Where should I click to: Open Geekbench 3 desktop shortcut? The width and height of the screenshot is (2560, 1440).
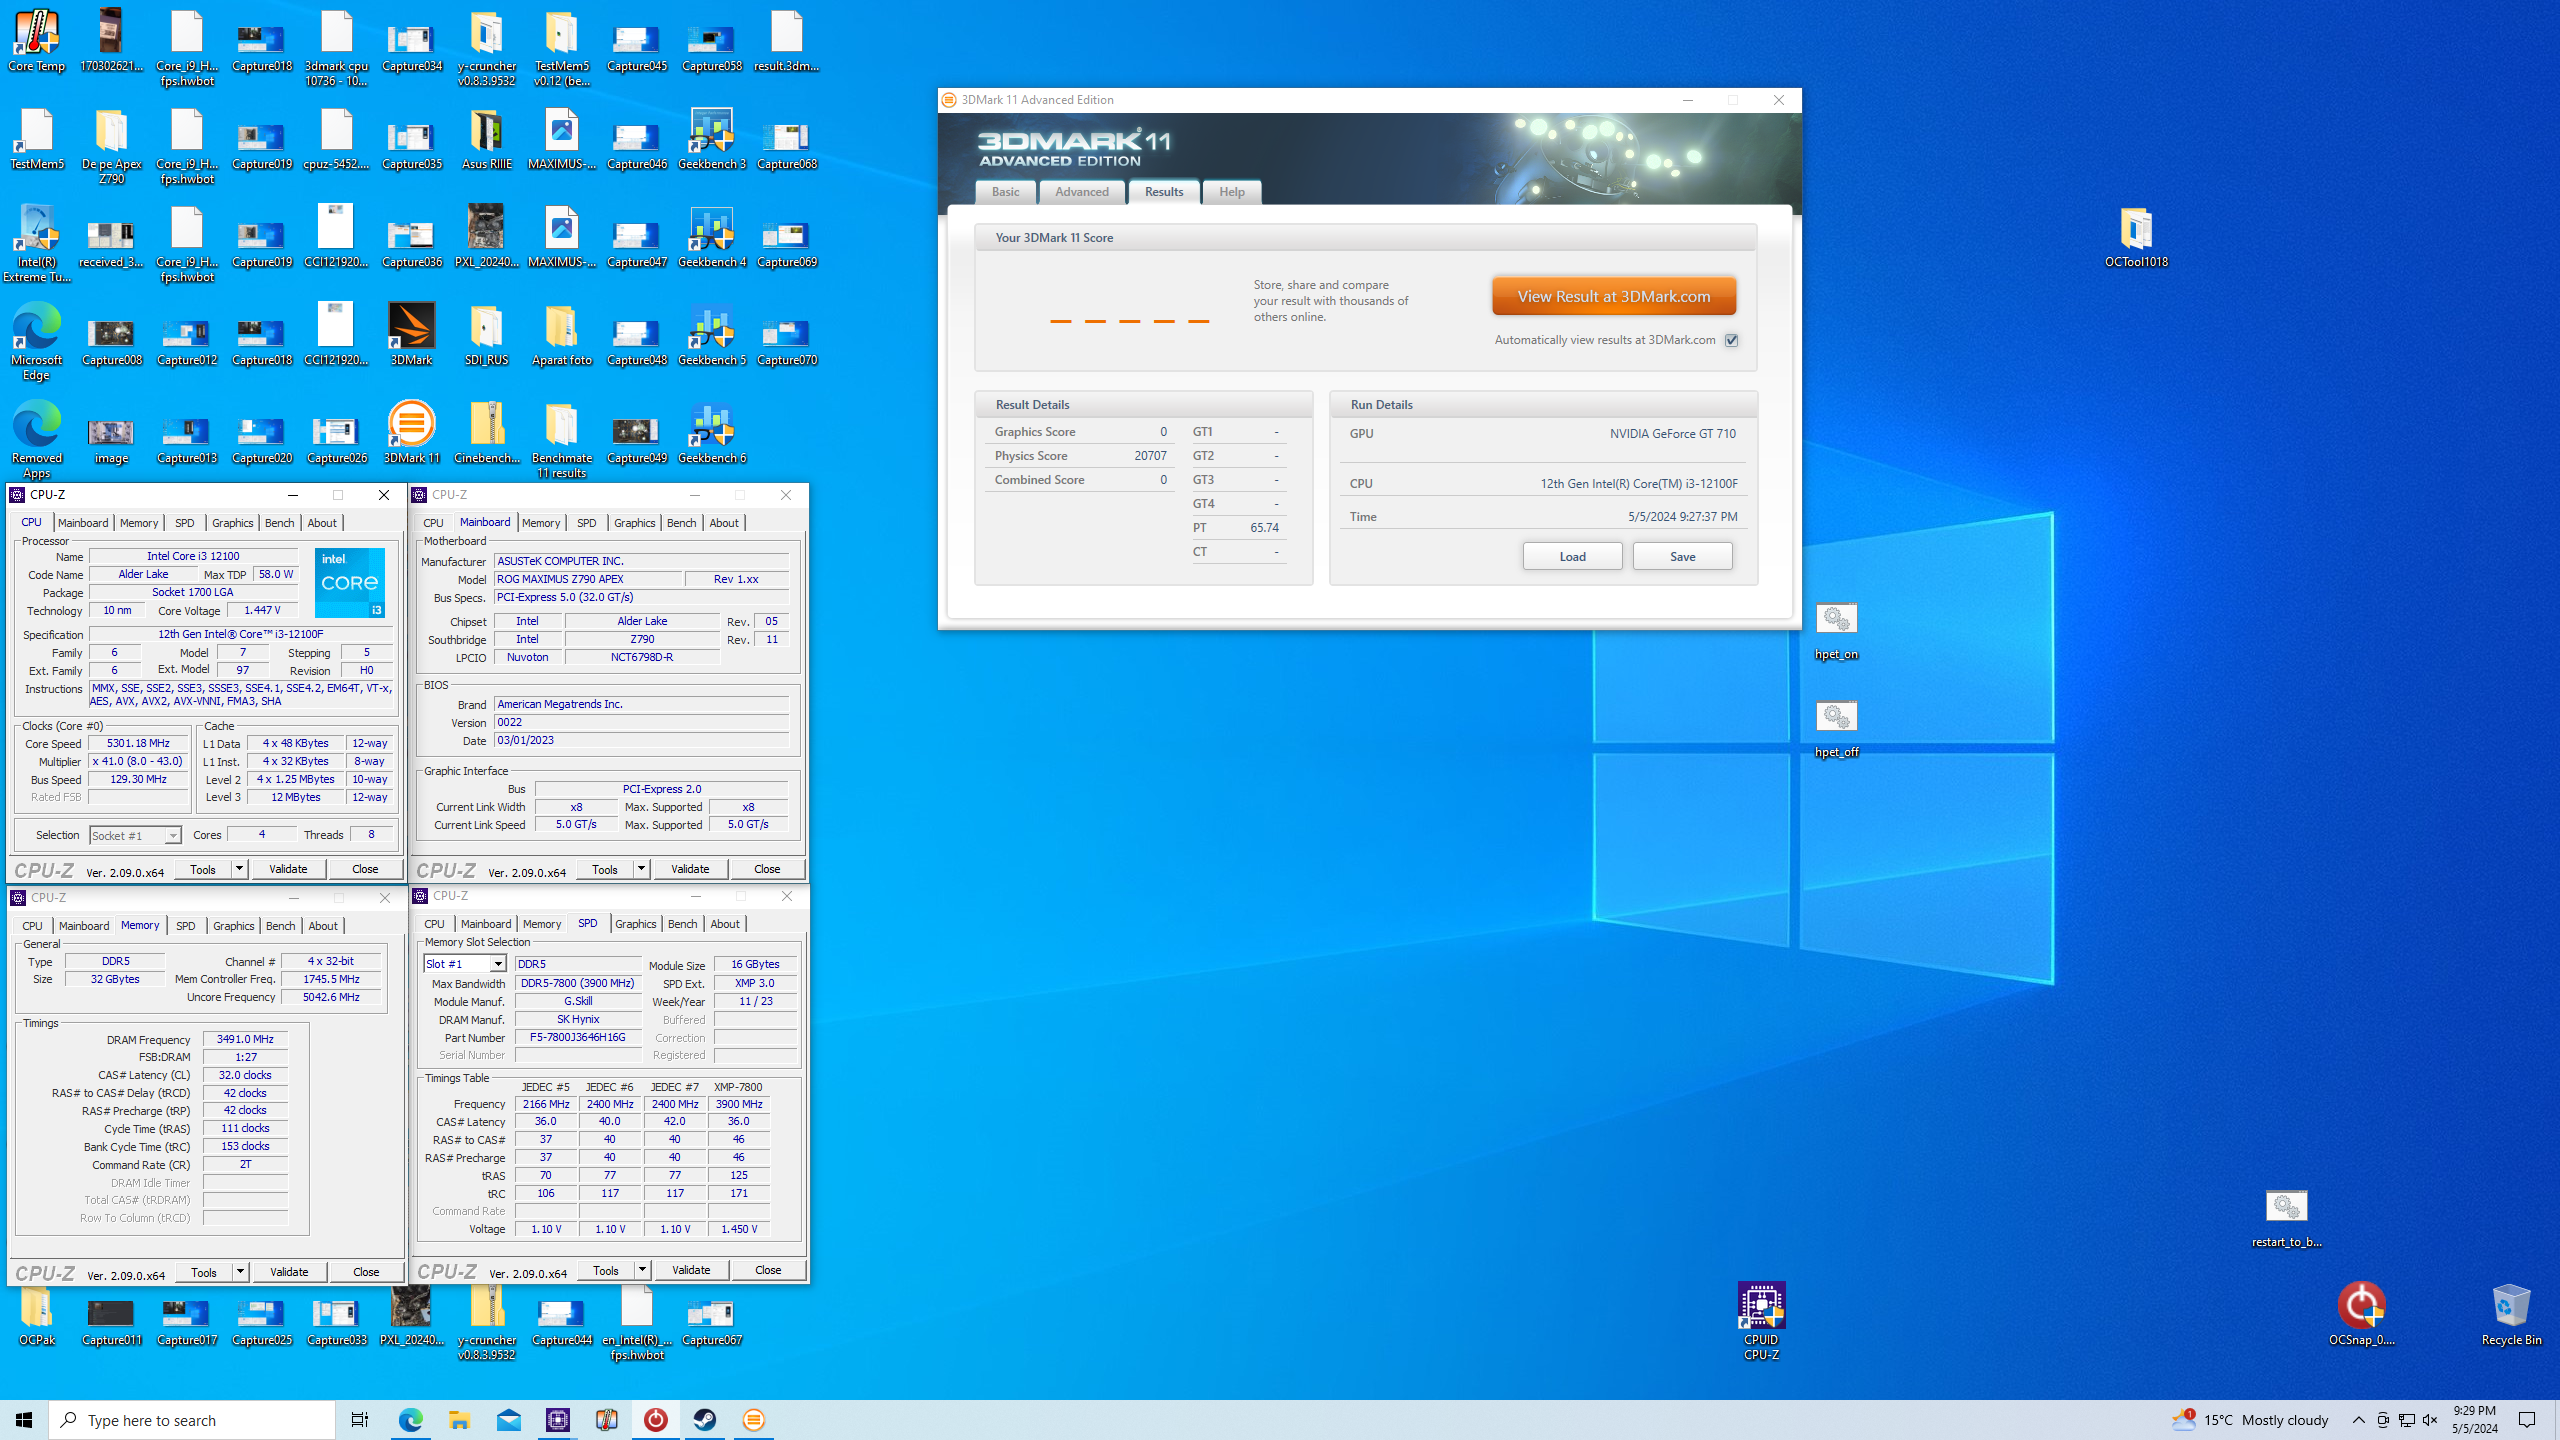point(712,139)
